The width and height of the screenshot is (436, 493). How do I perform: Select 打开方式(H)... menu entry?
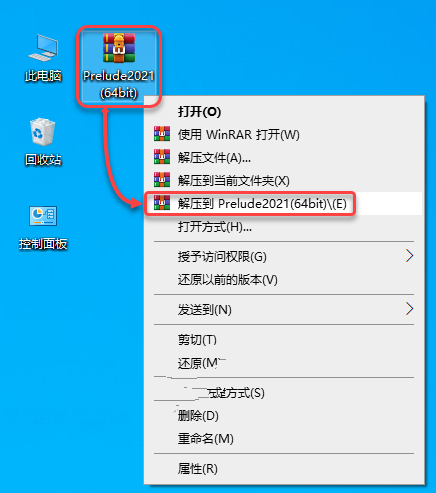[215, 227]
